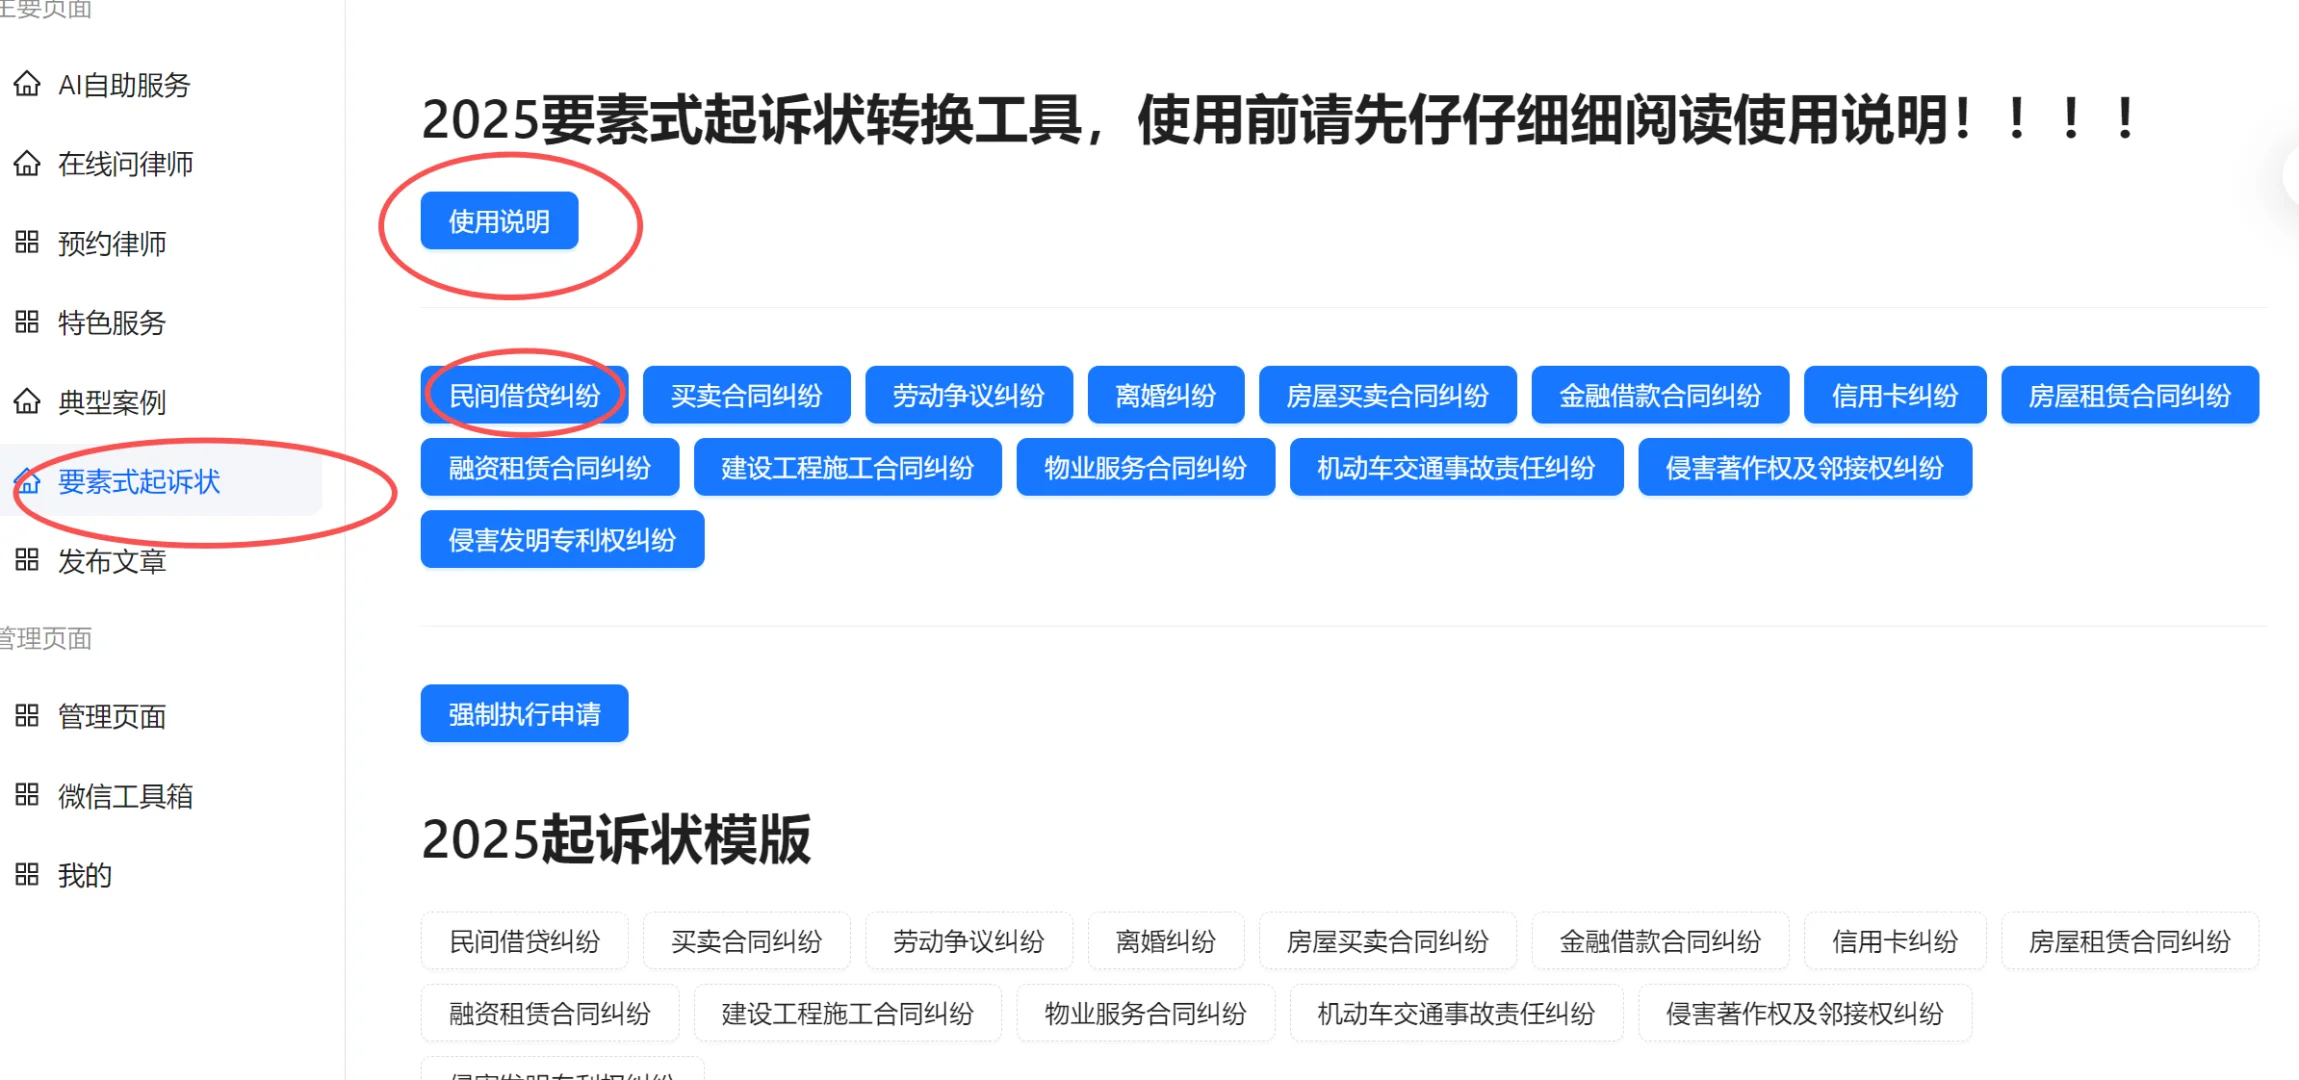Click the 微信工具箱 sidebar icon
2299x1080 pixels.
27,795
